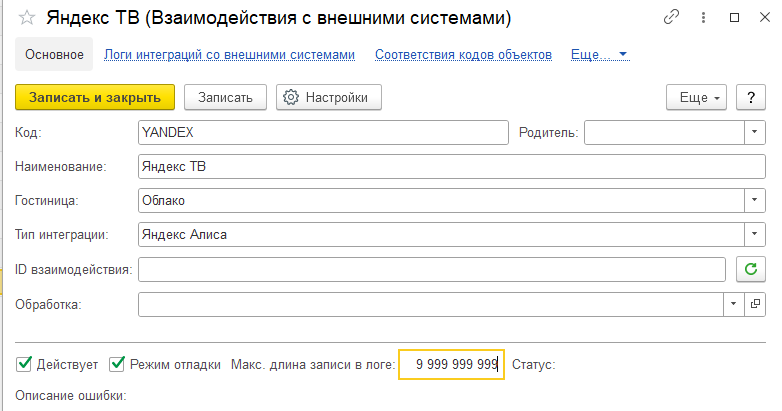Expand the Обработка dropdown arrow
Viewport: 782px width, 411px height.
(735, 303)
